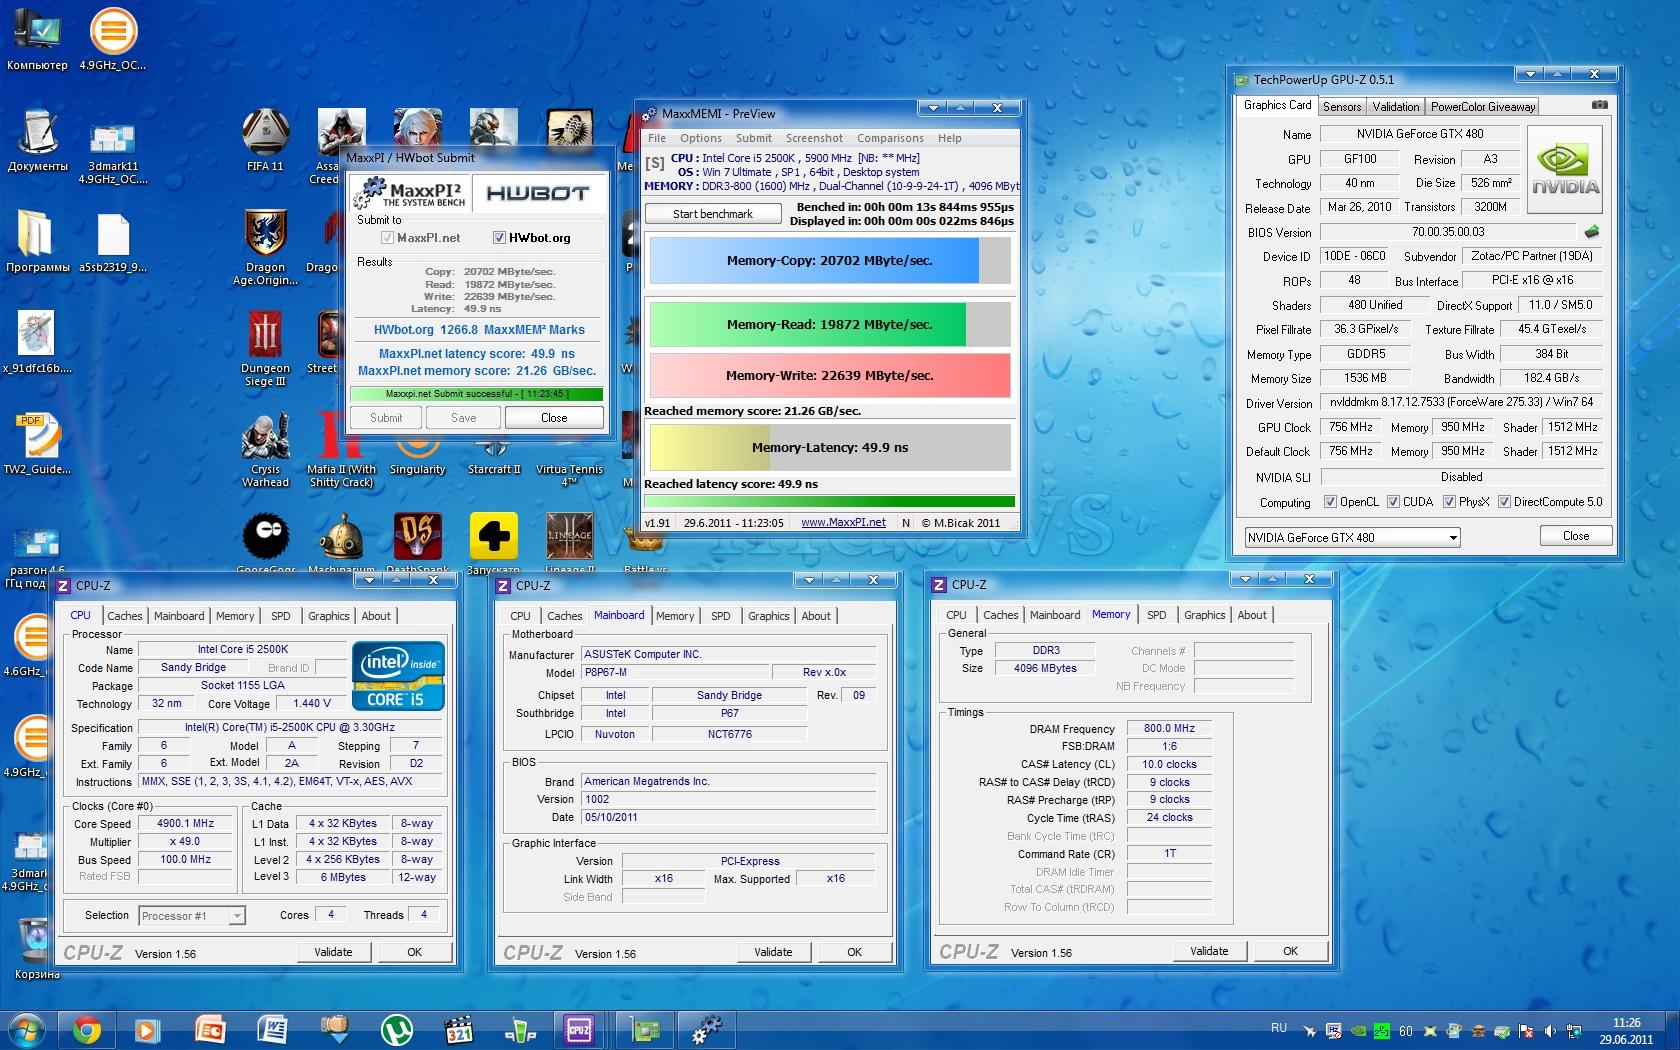Viewport: 1680px width, 1050px height.
Task: Open the 4.9GHz_OC desktop shortcut
Action: (x=113, y=40)
